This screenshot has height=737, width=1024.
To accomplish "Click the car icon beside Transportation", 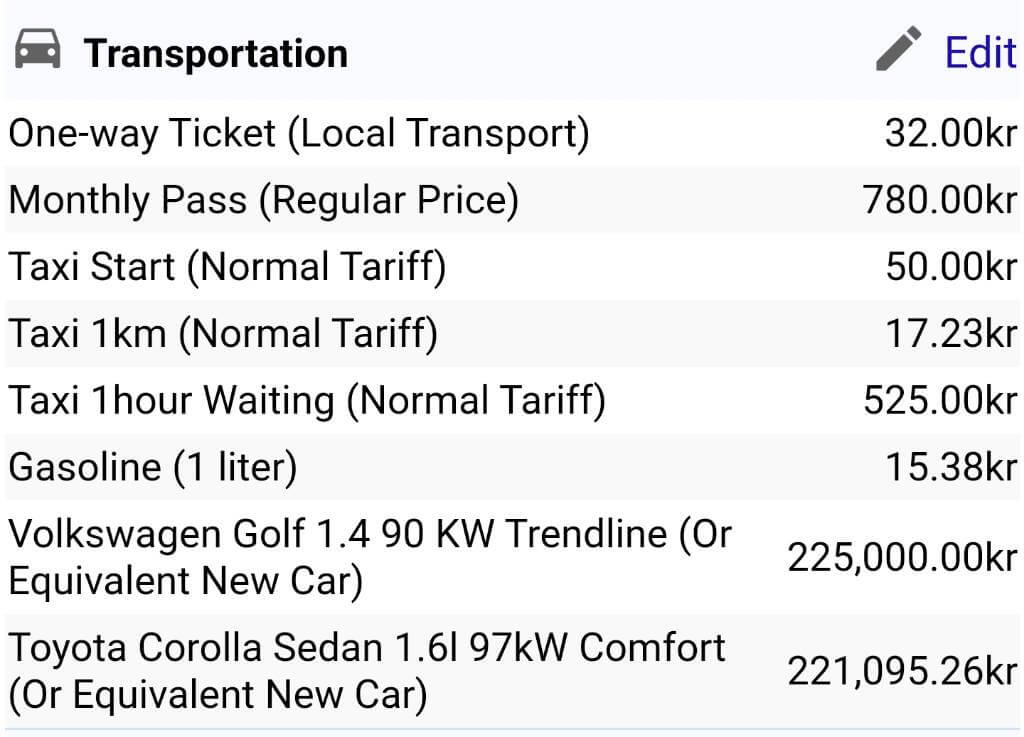I will tap(37, 48).
